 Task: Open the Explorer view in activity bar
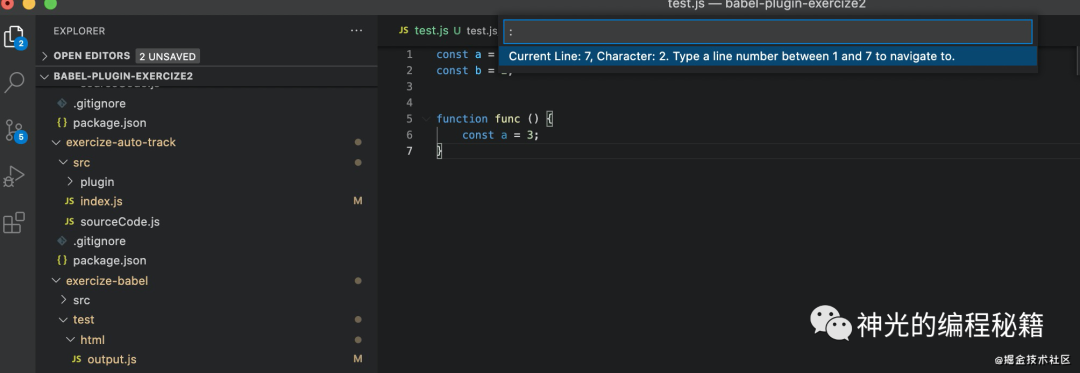point(14,36)
